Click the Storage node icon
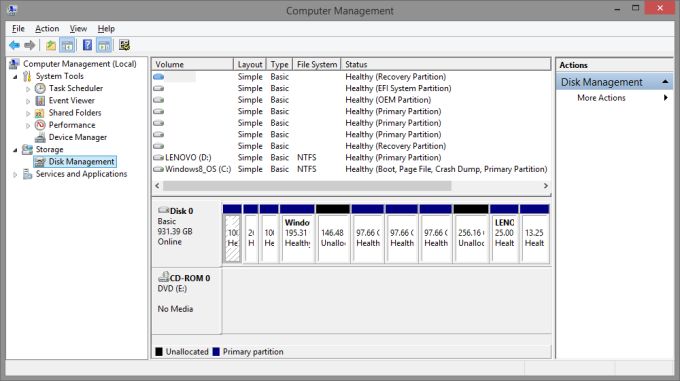Screen dimensions: 680x381 27,150
